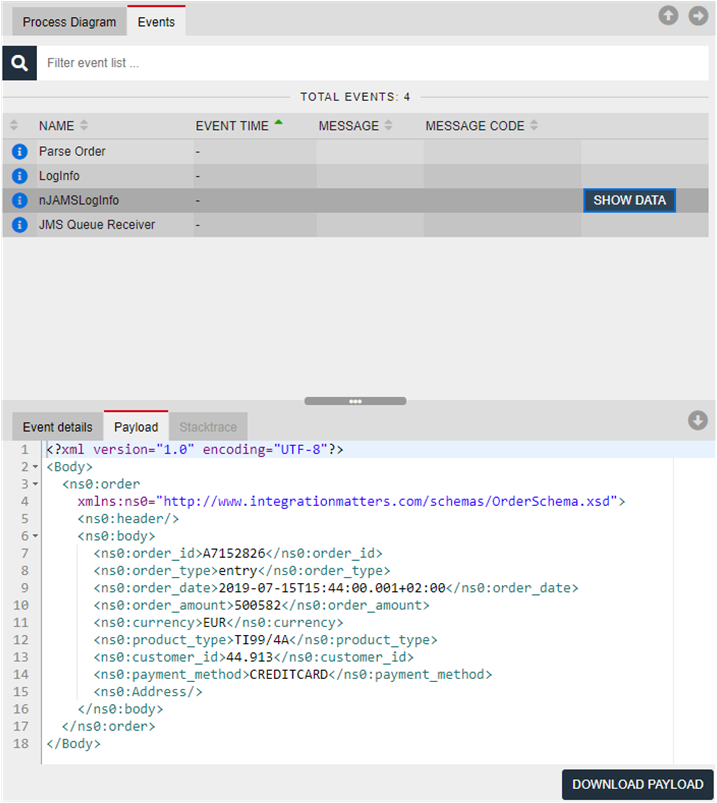717x803 pixels.
Task: Click the SHOW DATA button
Action: pos(629,200)
